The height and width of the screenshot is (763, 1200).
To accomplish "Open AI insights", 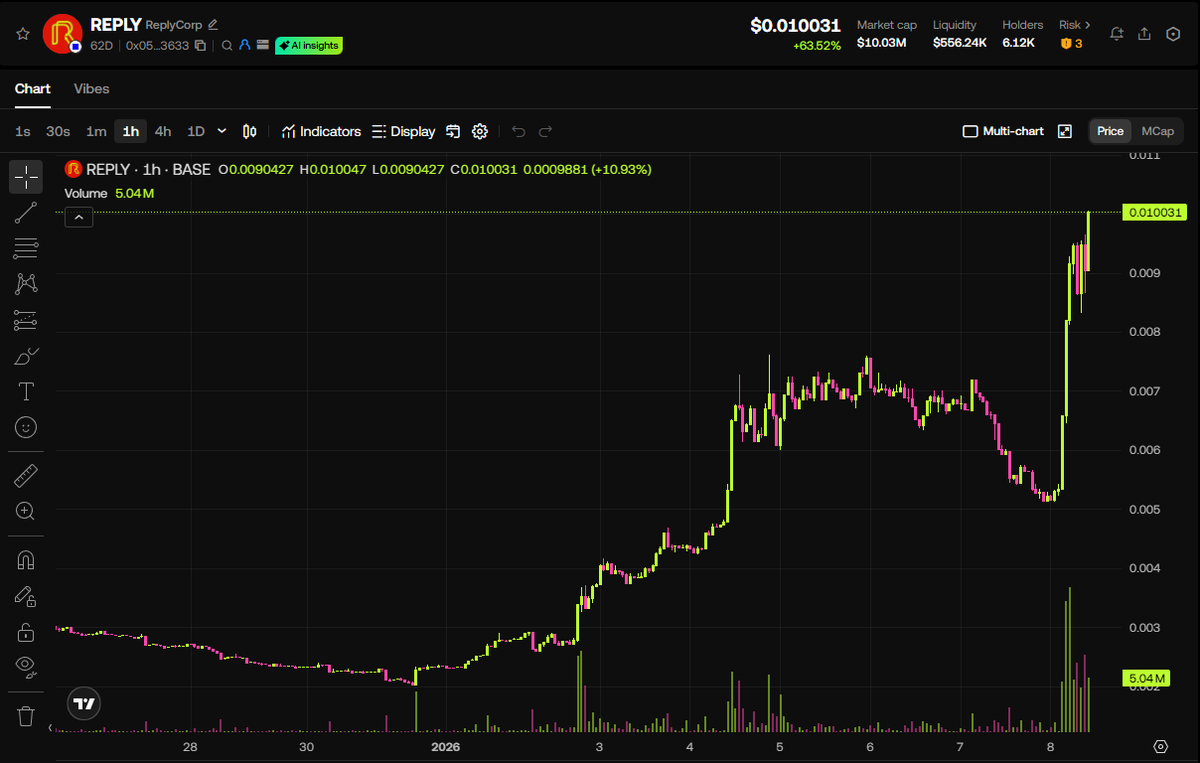I will pyautogui.click(x=309, y=45).
